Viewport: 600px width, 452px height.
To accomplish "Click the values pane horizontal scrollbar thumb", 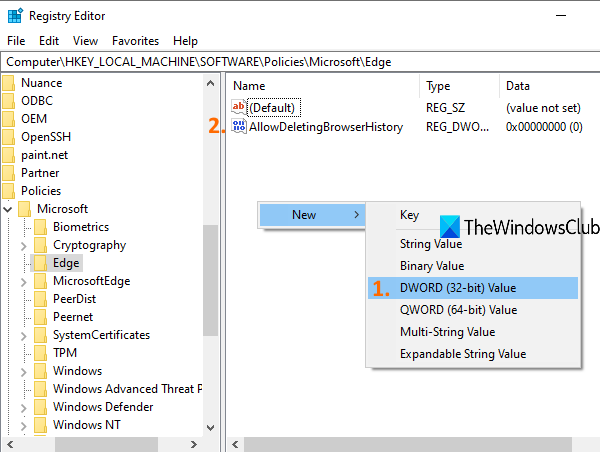I will 408,444.
